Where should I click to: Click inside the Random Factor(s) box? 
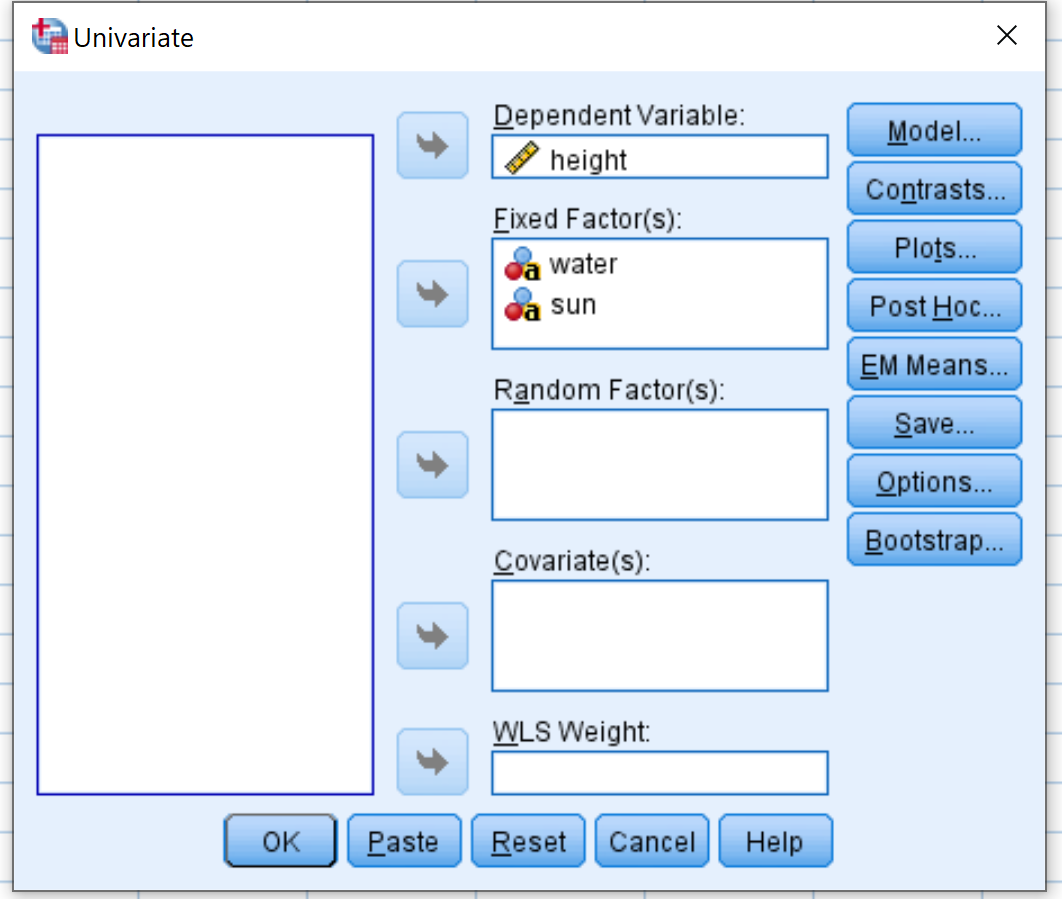(x=660, y=465)
